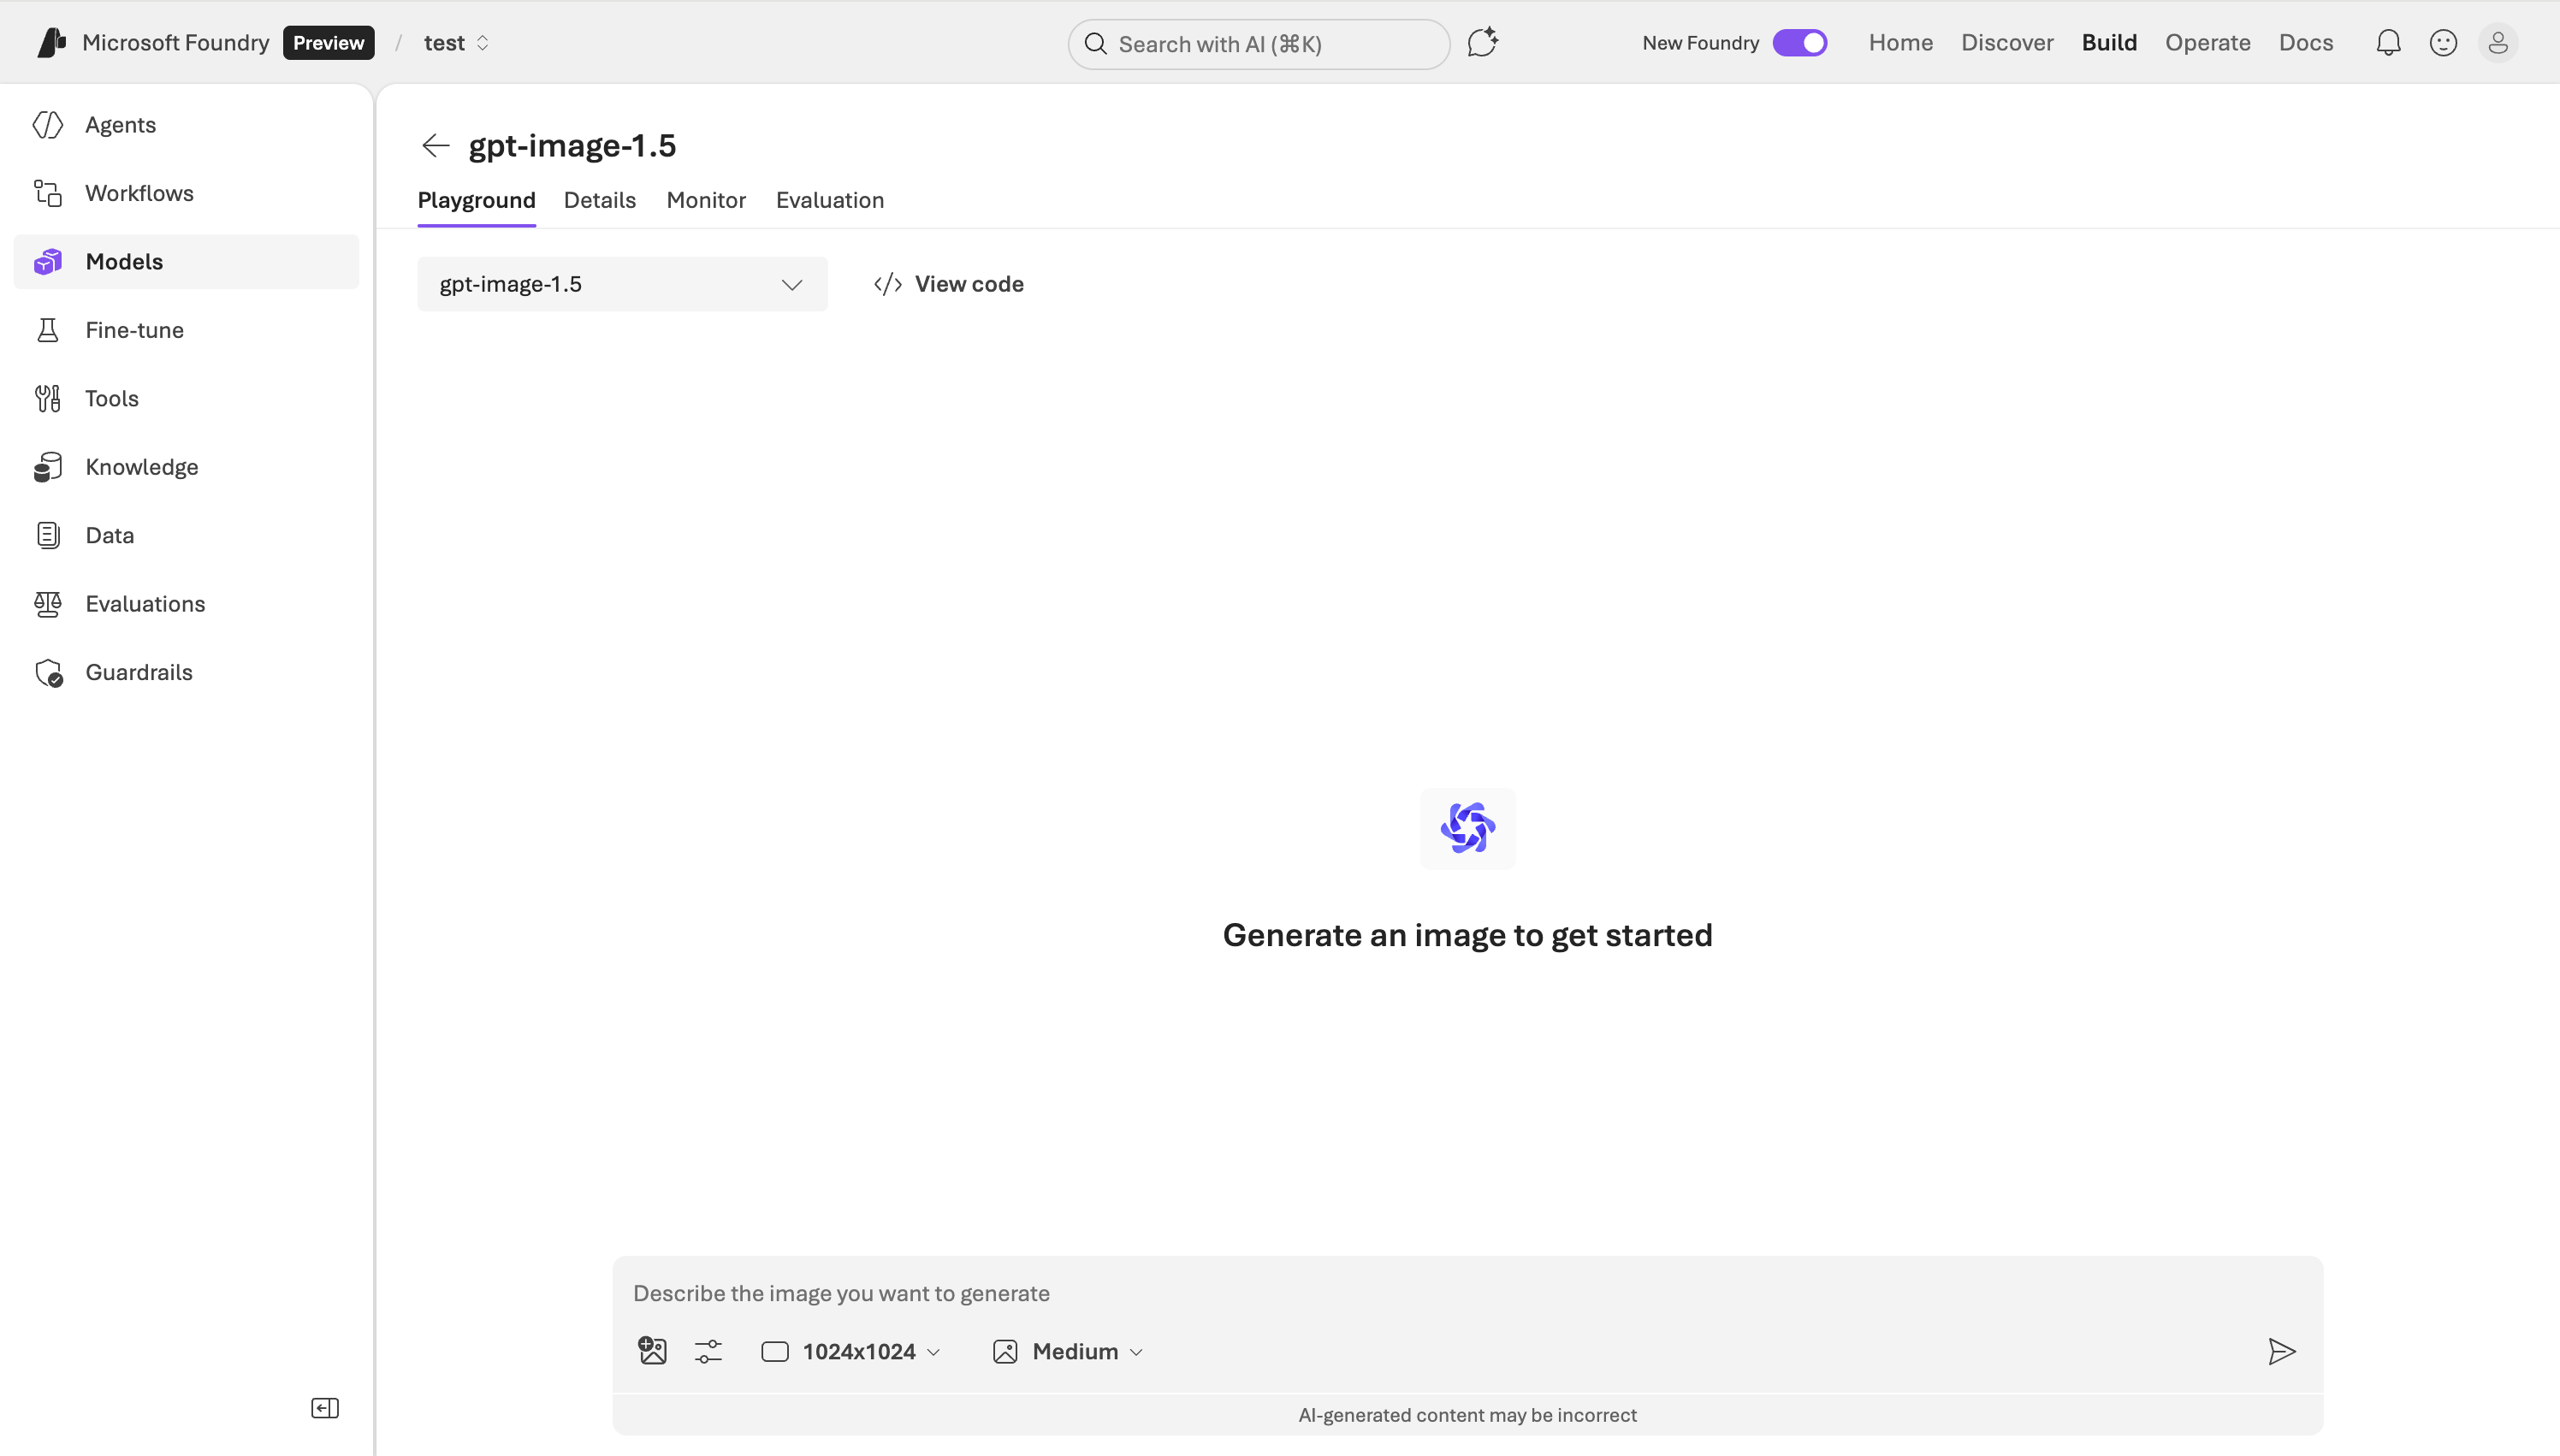Viewport: 2560px width, 1456px height.
Task: Collapse the sidebar panel icon
Action: point(325,1408)
